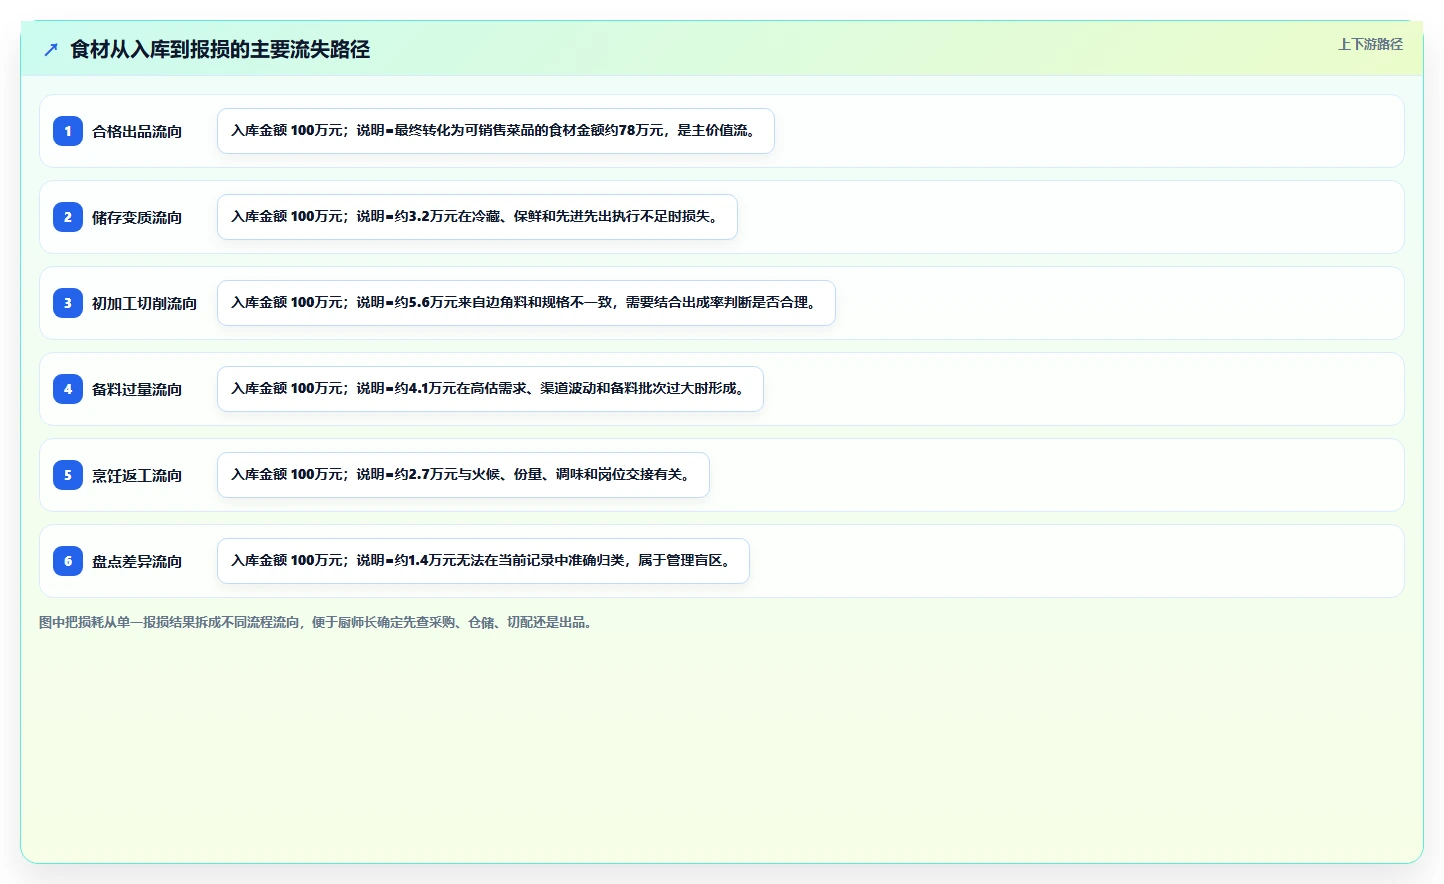Select the number 2 badge
This screenshot has height=884, width=1444.
pos(68,217)
